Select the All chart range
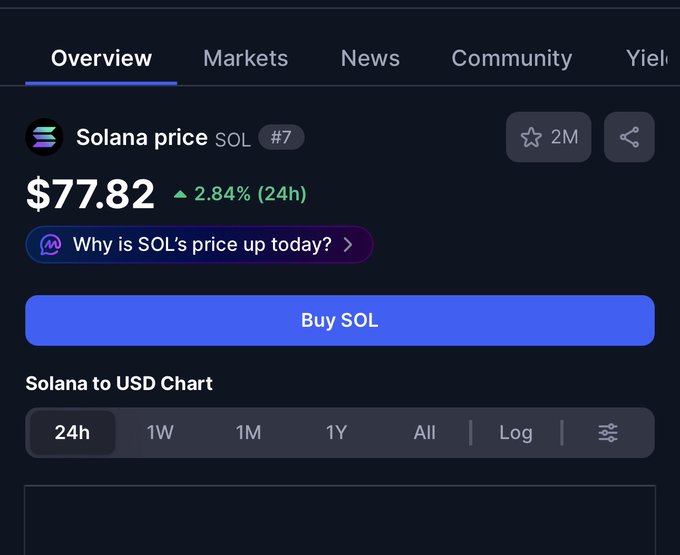This screenshot has width=680, height=555. [425, 432]
